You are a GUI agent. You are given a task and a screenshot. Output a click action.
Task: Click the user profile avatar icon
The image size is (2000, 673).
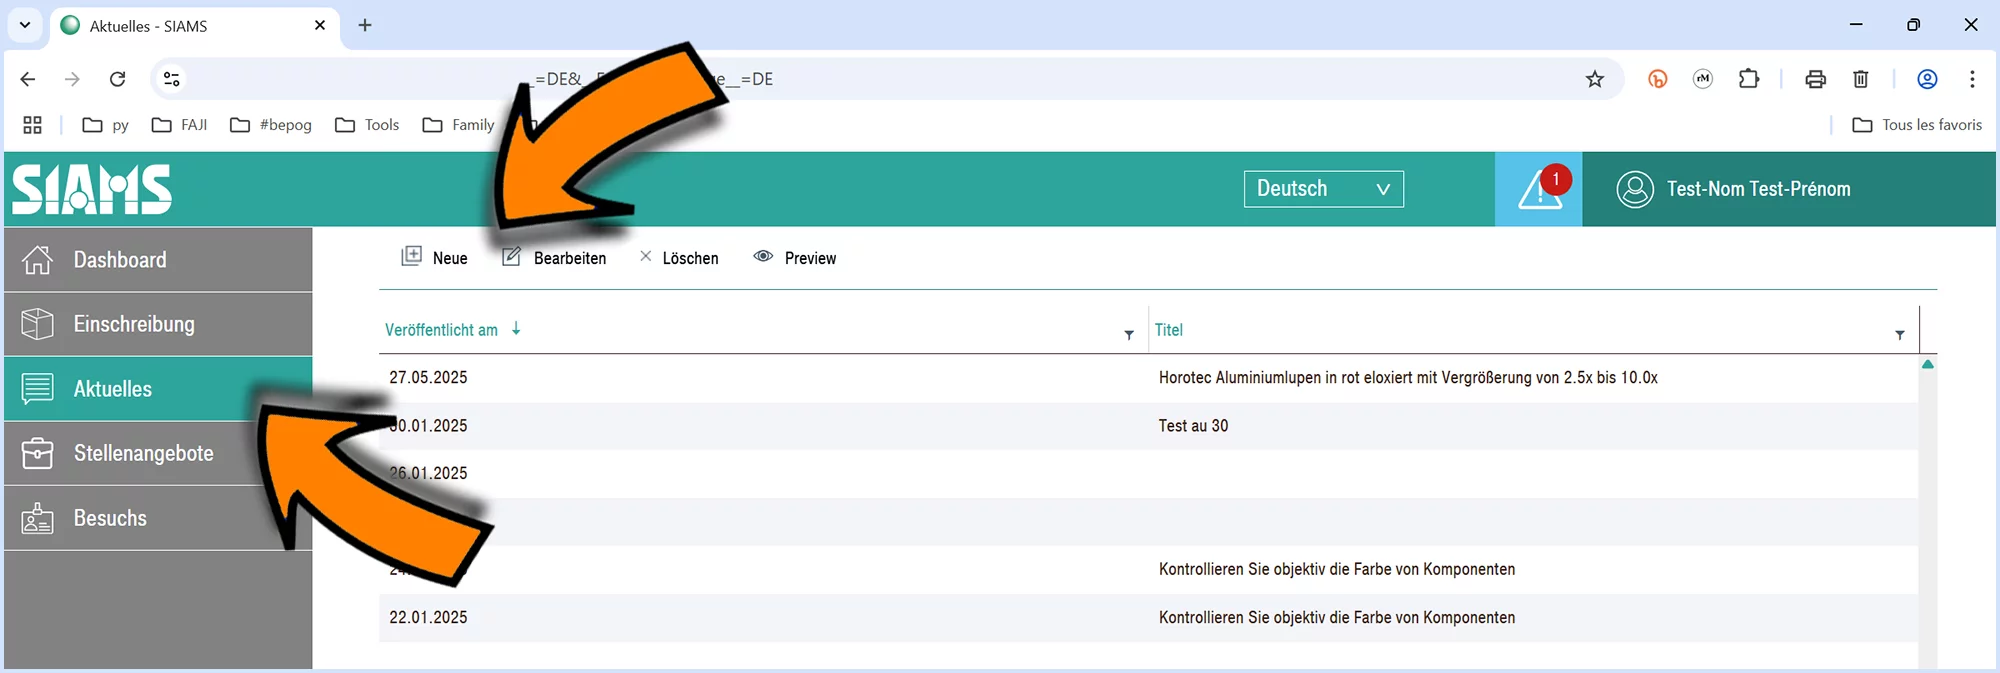tap(1634, 189)
